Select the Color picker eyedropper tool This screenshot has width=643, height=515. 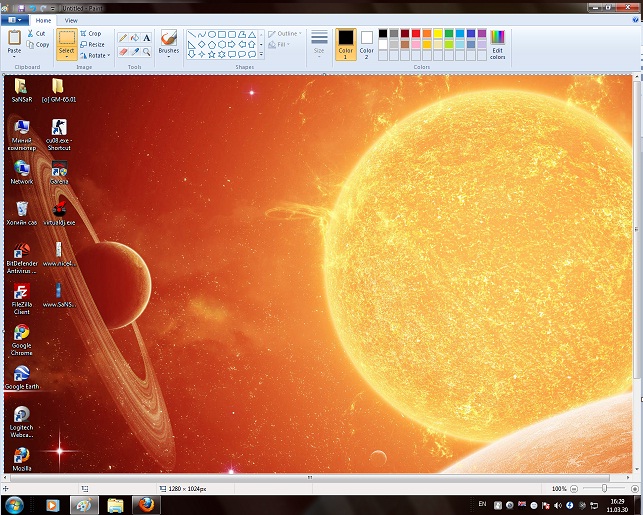(x=135, y=52)
